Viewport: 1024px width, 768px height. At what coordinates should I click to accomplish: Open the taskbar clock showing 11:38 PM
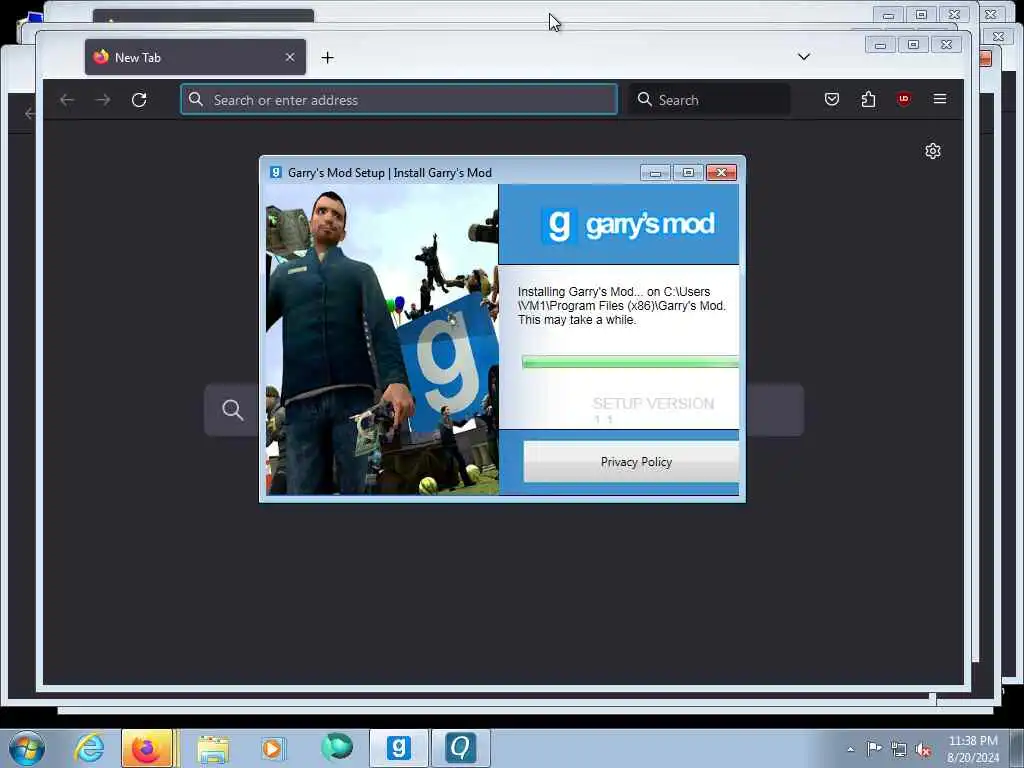(x=973, y=748)
